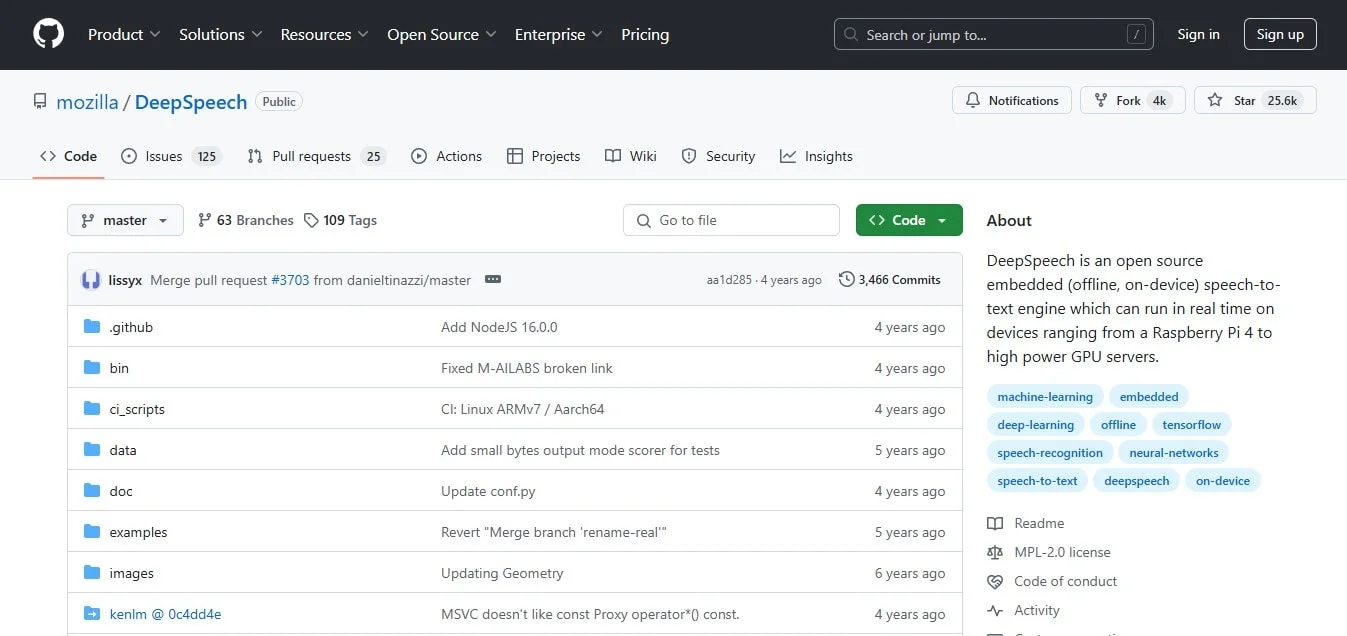Viewport: 1347px width, 636px height.
Task: Click the magnifier icon in search box
Action: [x=851, y=35]
